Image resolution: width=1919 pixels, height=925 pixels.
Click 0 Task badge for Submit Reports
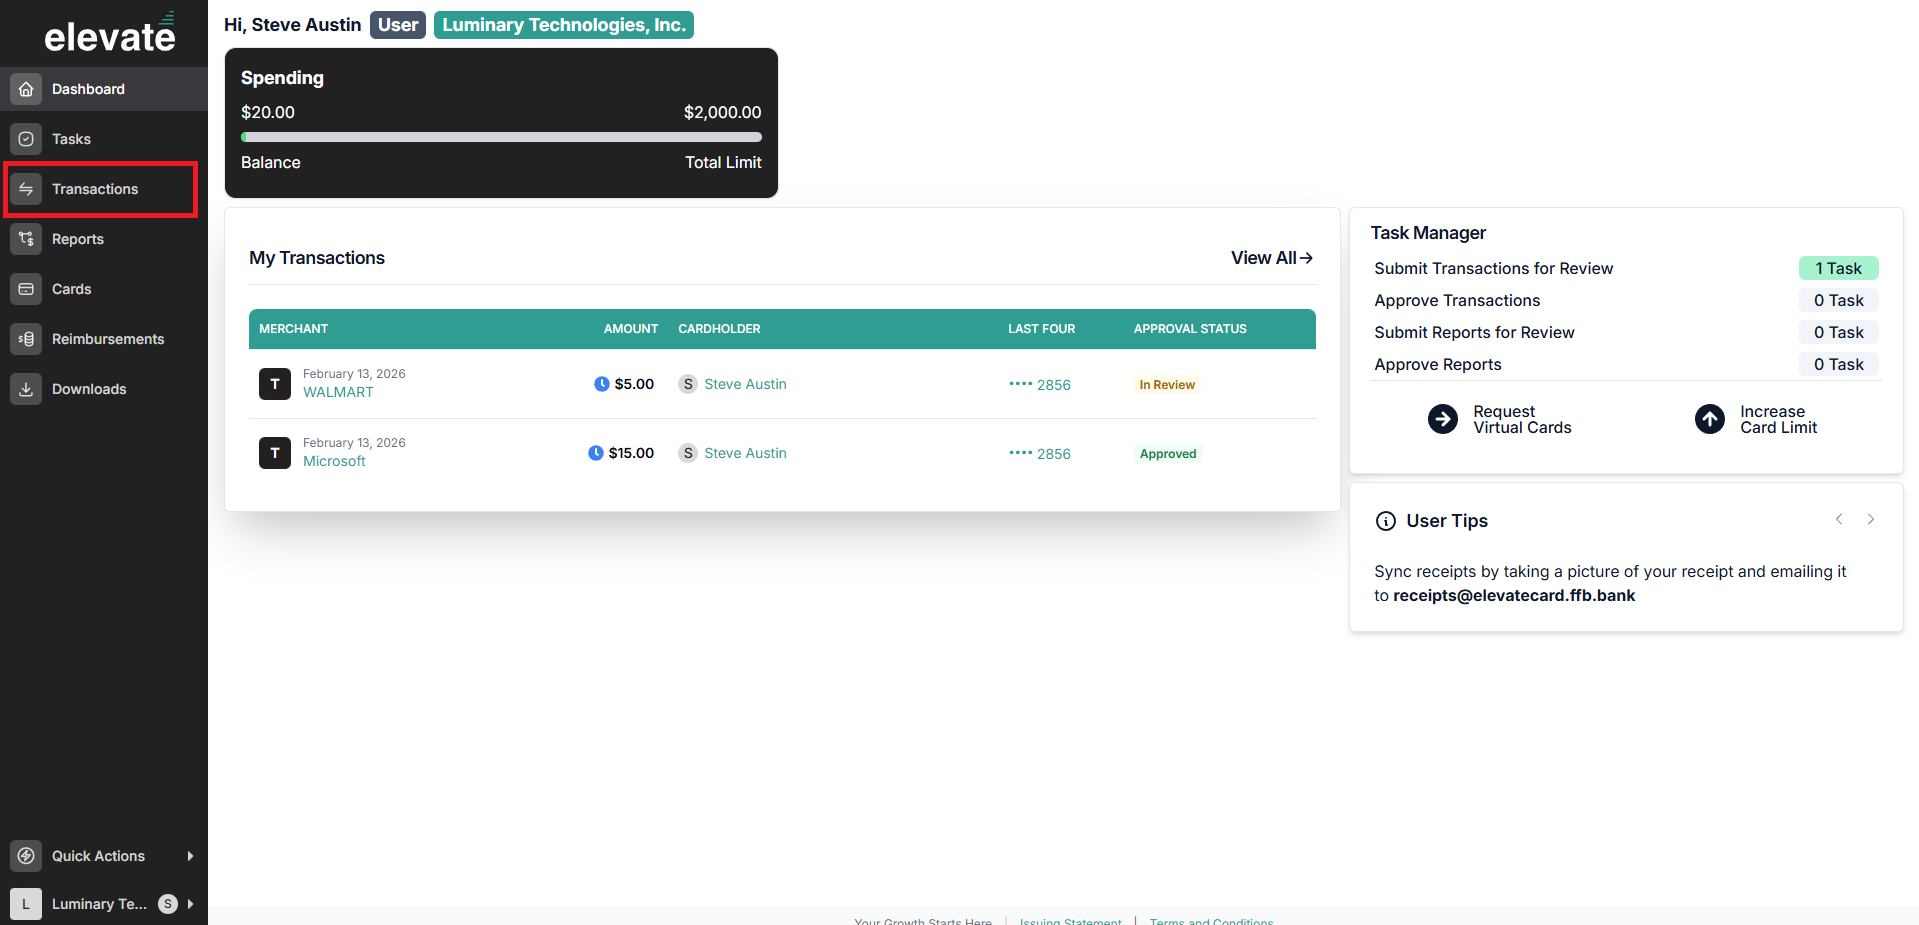[1839, 332]
